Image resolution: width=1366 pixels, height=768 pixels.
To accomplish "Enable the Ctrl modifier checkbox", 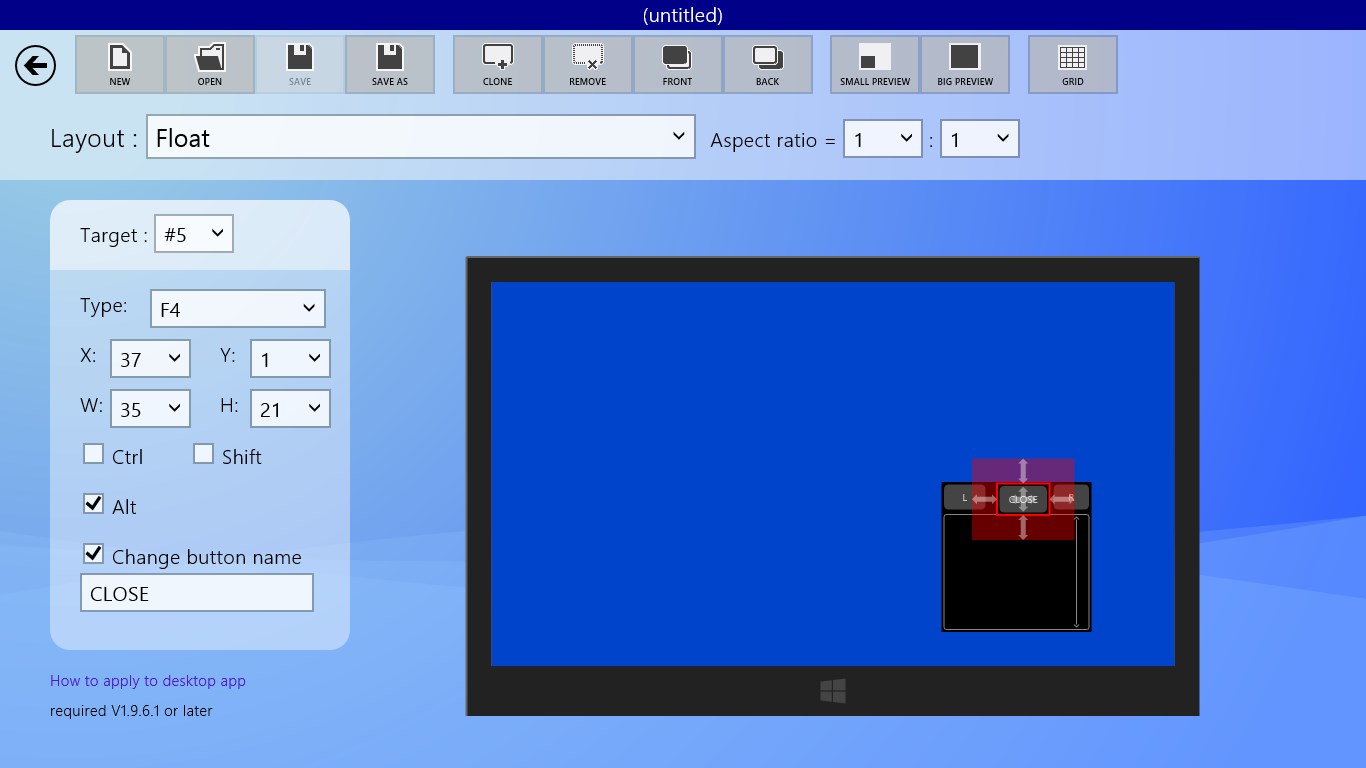I will click(94, 455).
